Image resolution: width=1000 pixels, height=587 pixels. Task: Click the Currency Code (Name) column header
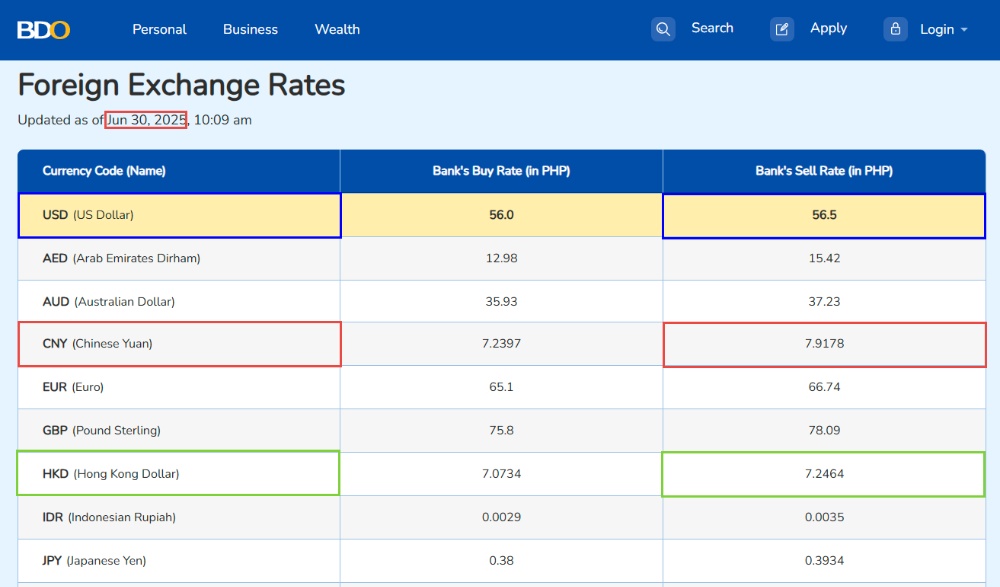pos(104,171)
